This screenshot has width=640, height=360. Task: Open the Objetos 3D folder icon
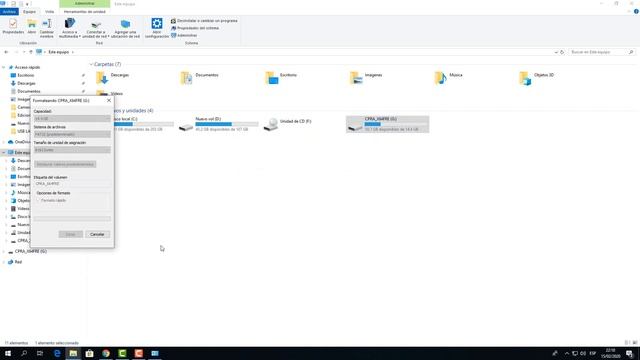pos(525,78)
